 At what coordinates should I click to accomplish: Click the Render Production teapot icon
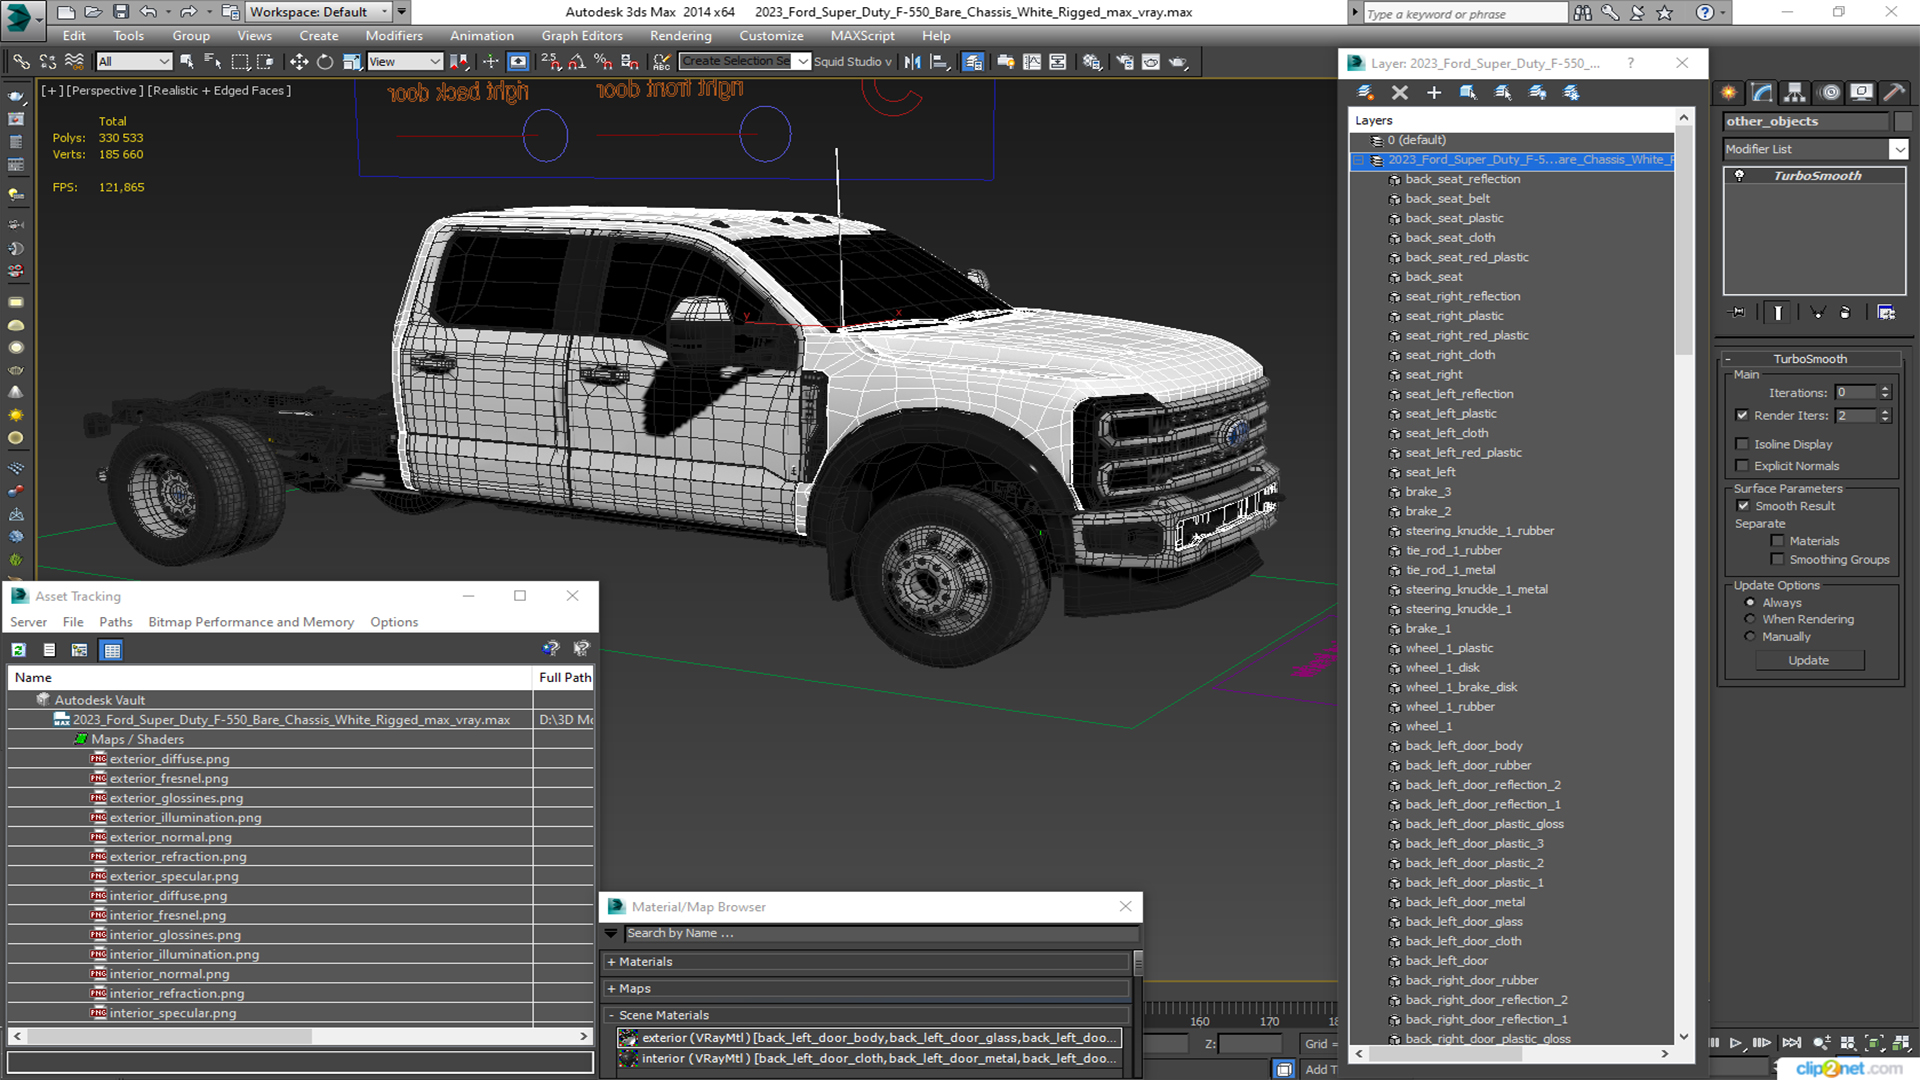click(1179, 62)
